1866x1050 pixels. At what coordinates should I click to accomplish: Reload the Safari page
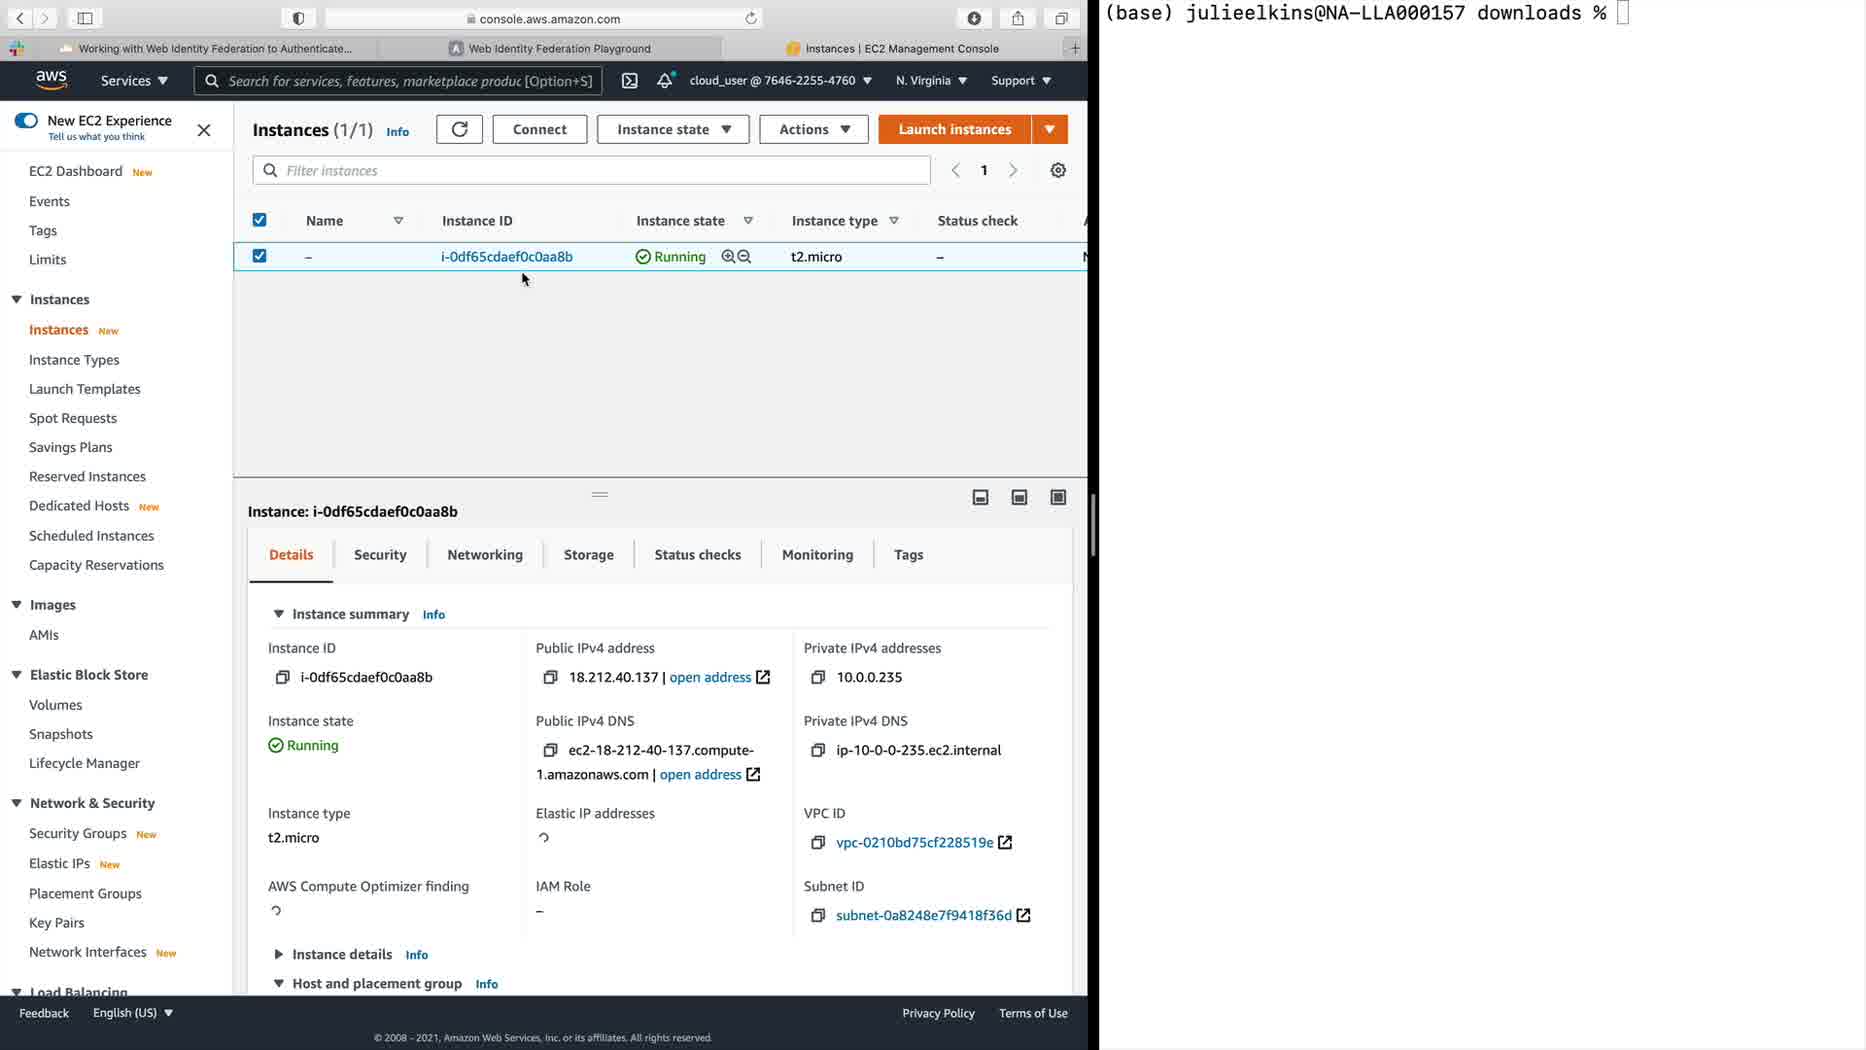click(x=751, y=18)
